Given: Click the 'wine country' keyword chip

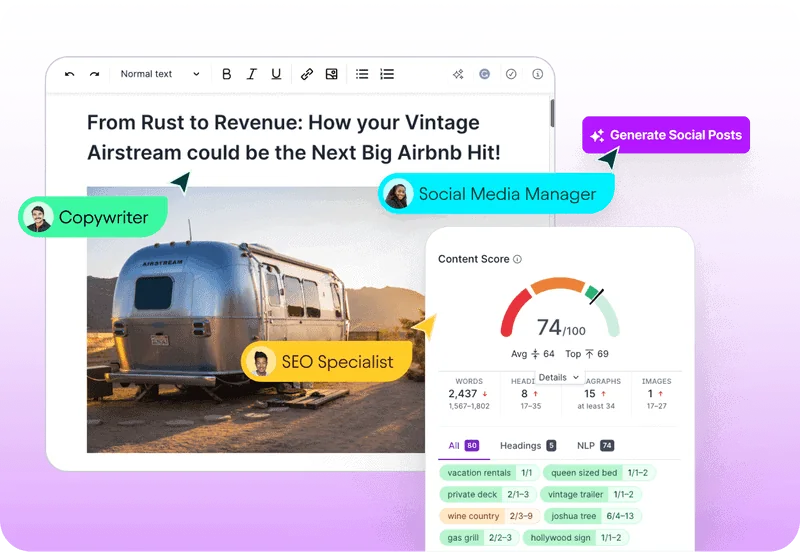Looking at the screenshot, I should point(489,516).
